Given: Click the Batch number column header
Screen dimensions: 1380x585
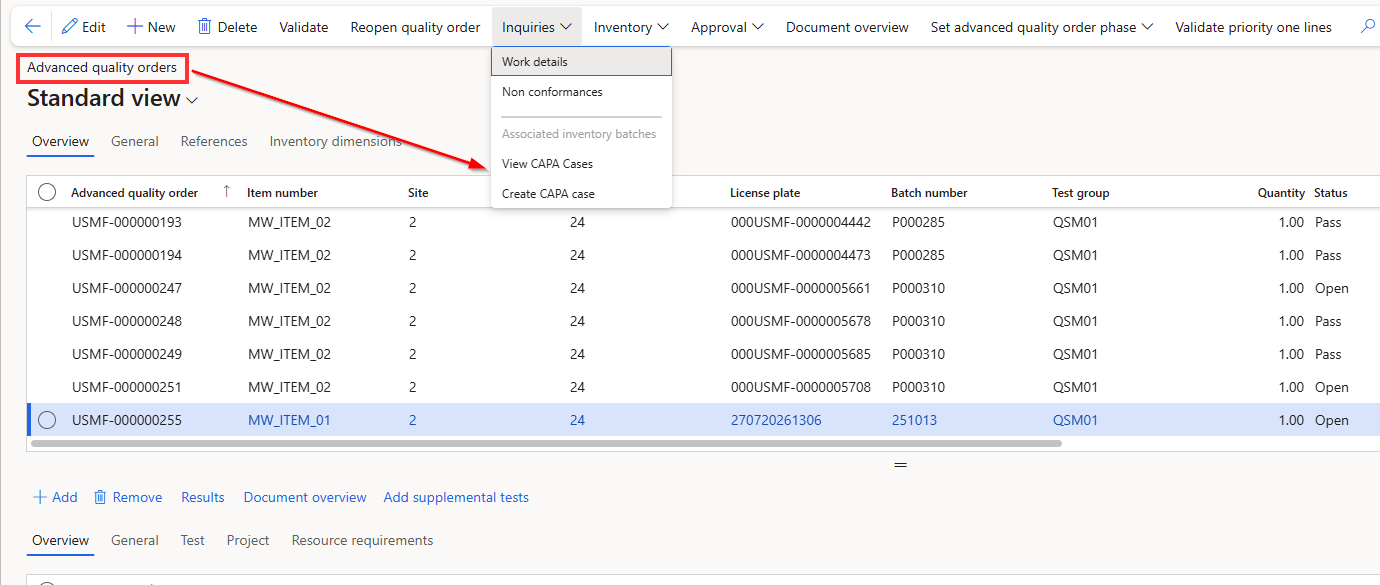Looking at the screenshot, I should 929,192.
